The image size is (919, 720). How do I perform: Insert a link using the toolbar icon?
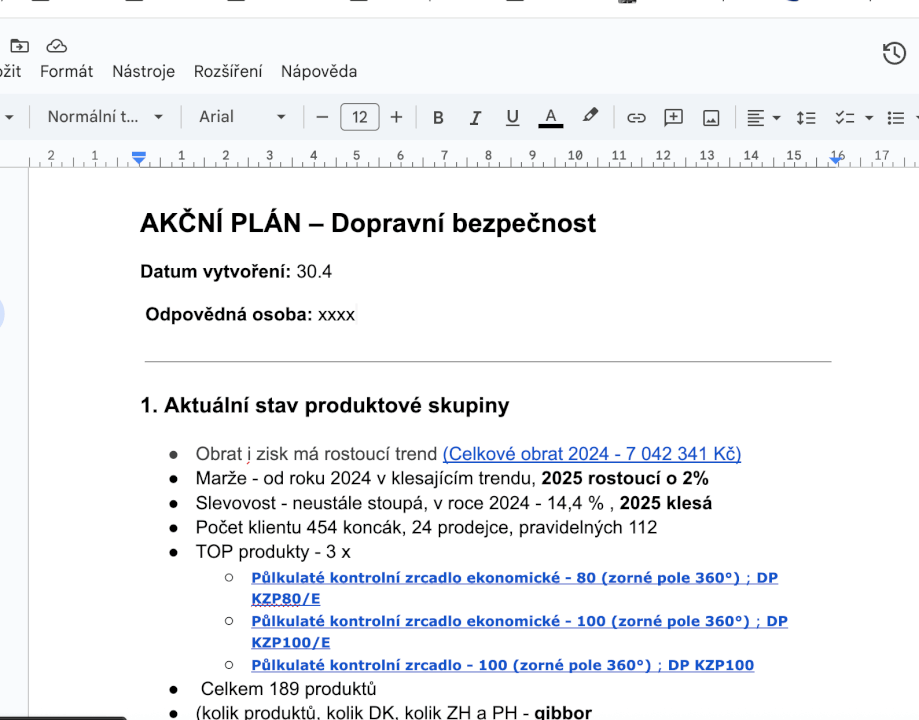(636, 117)
